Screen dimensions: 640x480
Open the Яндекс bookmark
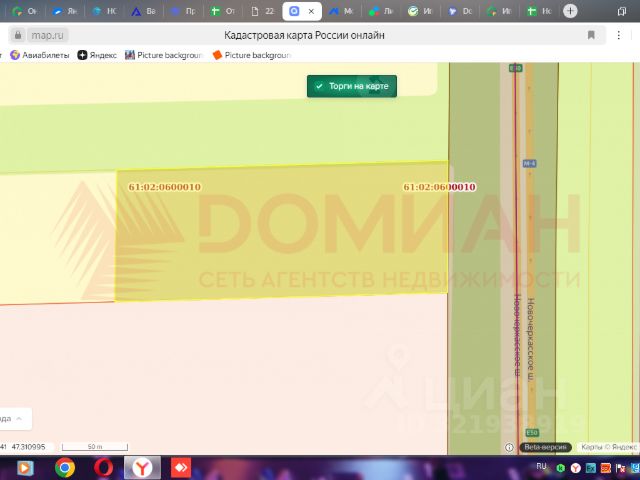97,55
